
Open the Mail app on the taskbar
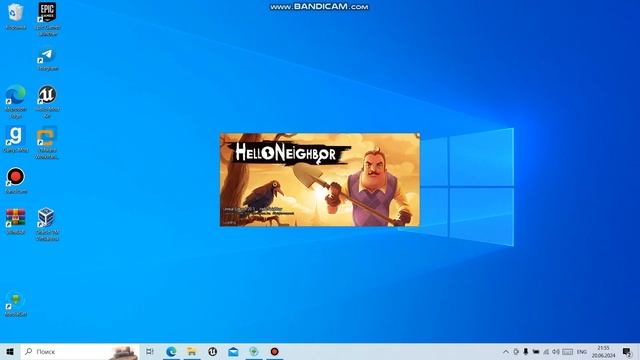[x=233, y=351]
